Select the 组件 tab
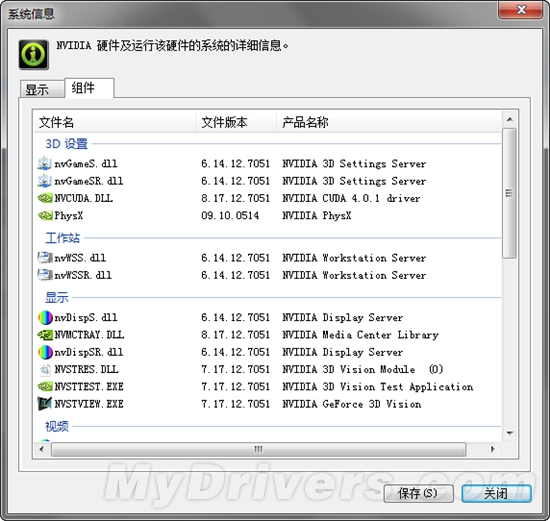 [x=89, y=88]
